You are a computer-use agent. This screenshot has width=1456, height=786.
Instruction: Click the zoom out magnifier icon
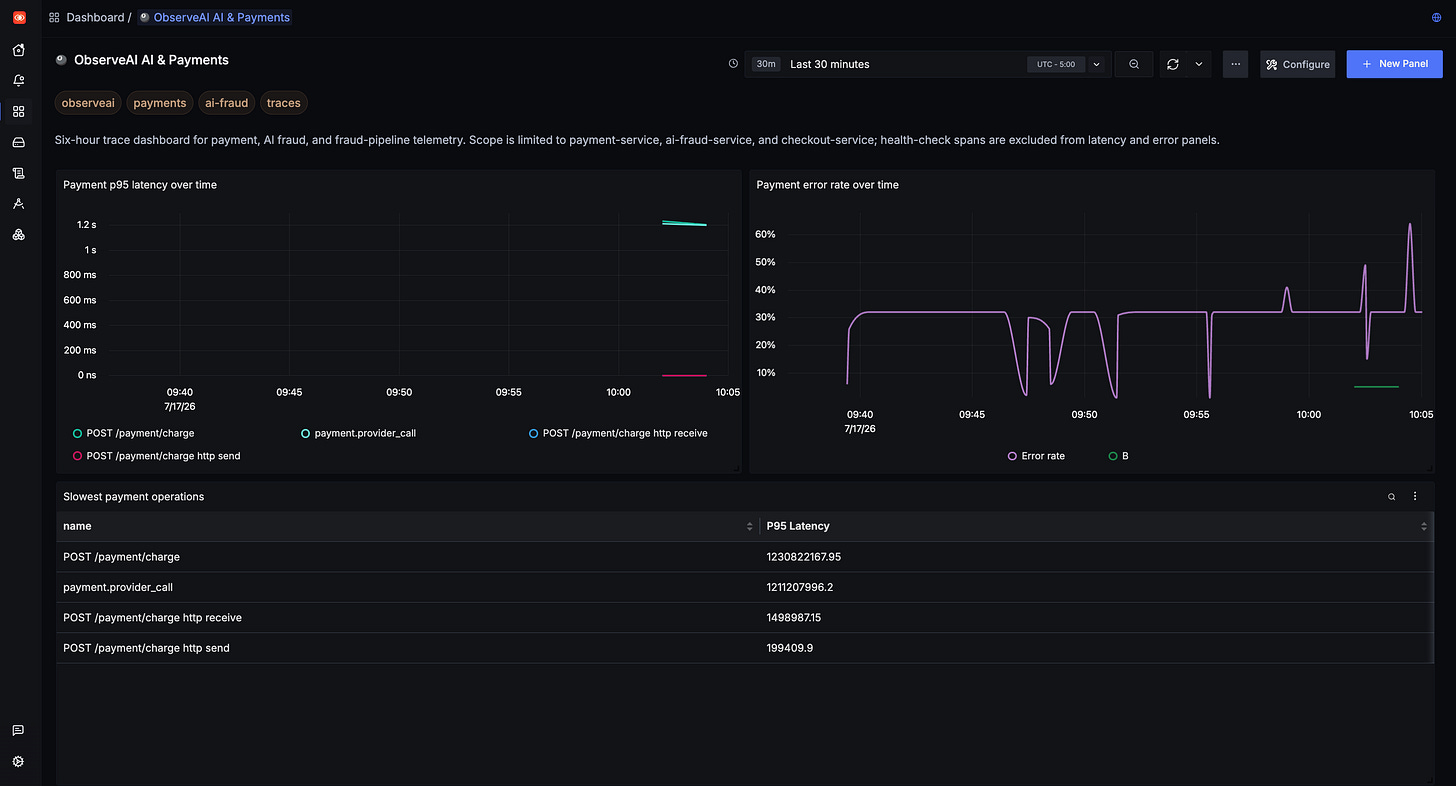click(1134, 64)
